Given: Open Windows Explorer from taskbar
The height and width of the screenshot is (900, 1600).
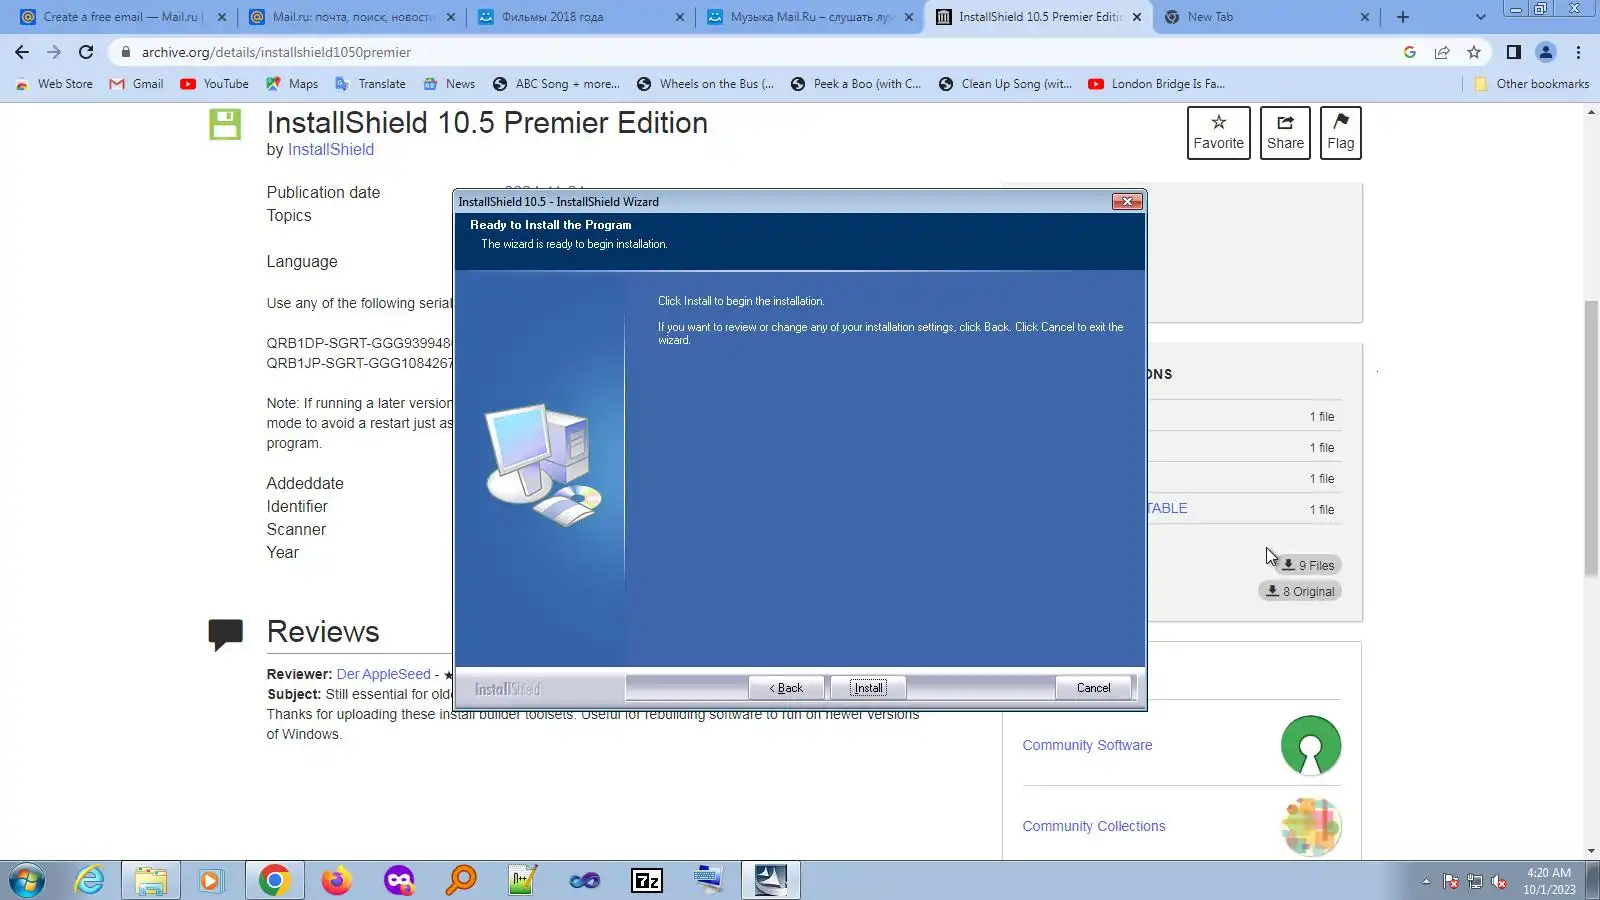Looking at the screenshot, I should (151, 881).
